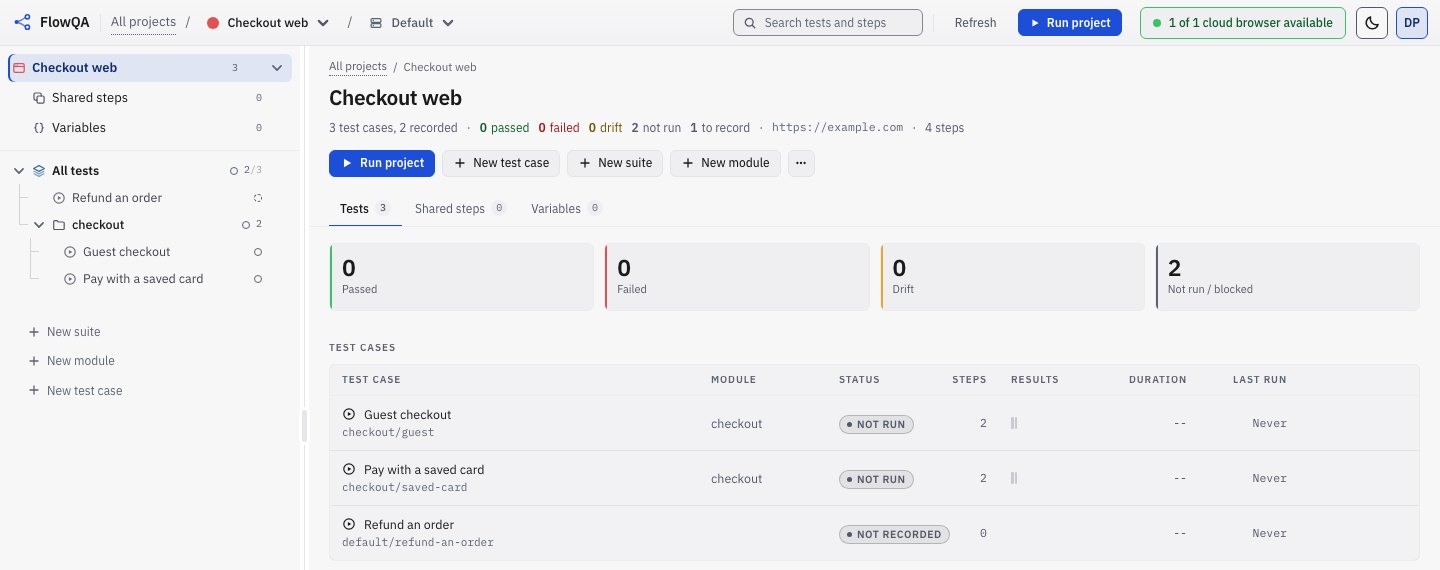Select Variables in the sidebar
The width and height of the screenshot is (1440, 570).
[x=150, y=128]
